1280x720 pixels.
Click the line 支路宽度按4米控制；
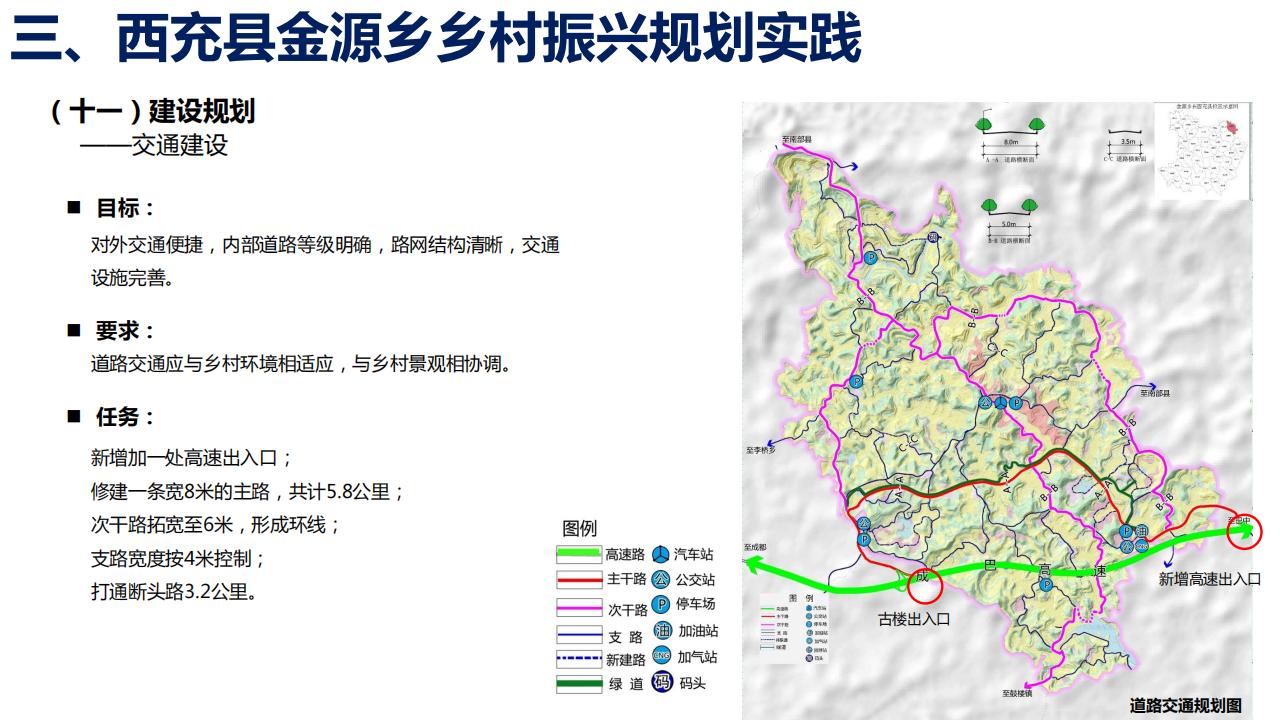179,558
